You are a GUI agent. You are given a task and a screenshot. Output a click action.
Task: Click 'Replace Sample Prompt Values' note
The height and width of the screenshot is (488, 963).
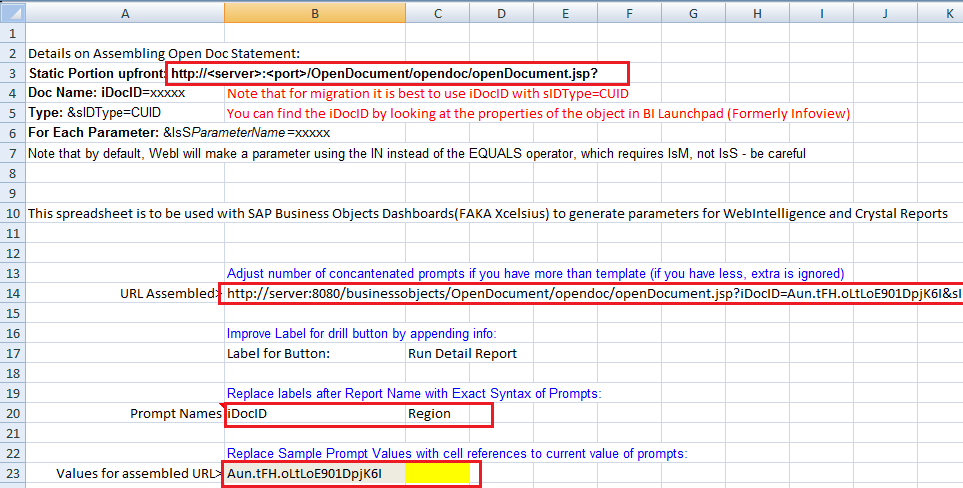click(457, 454)
